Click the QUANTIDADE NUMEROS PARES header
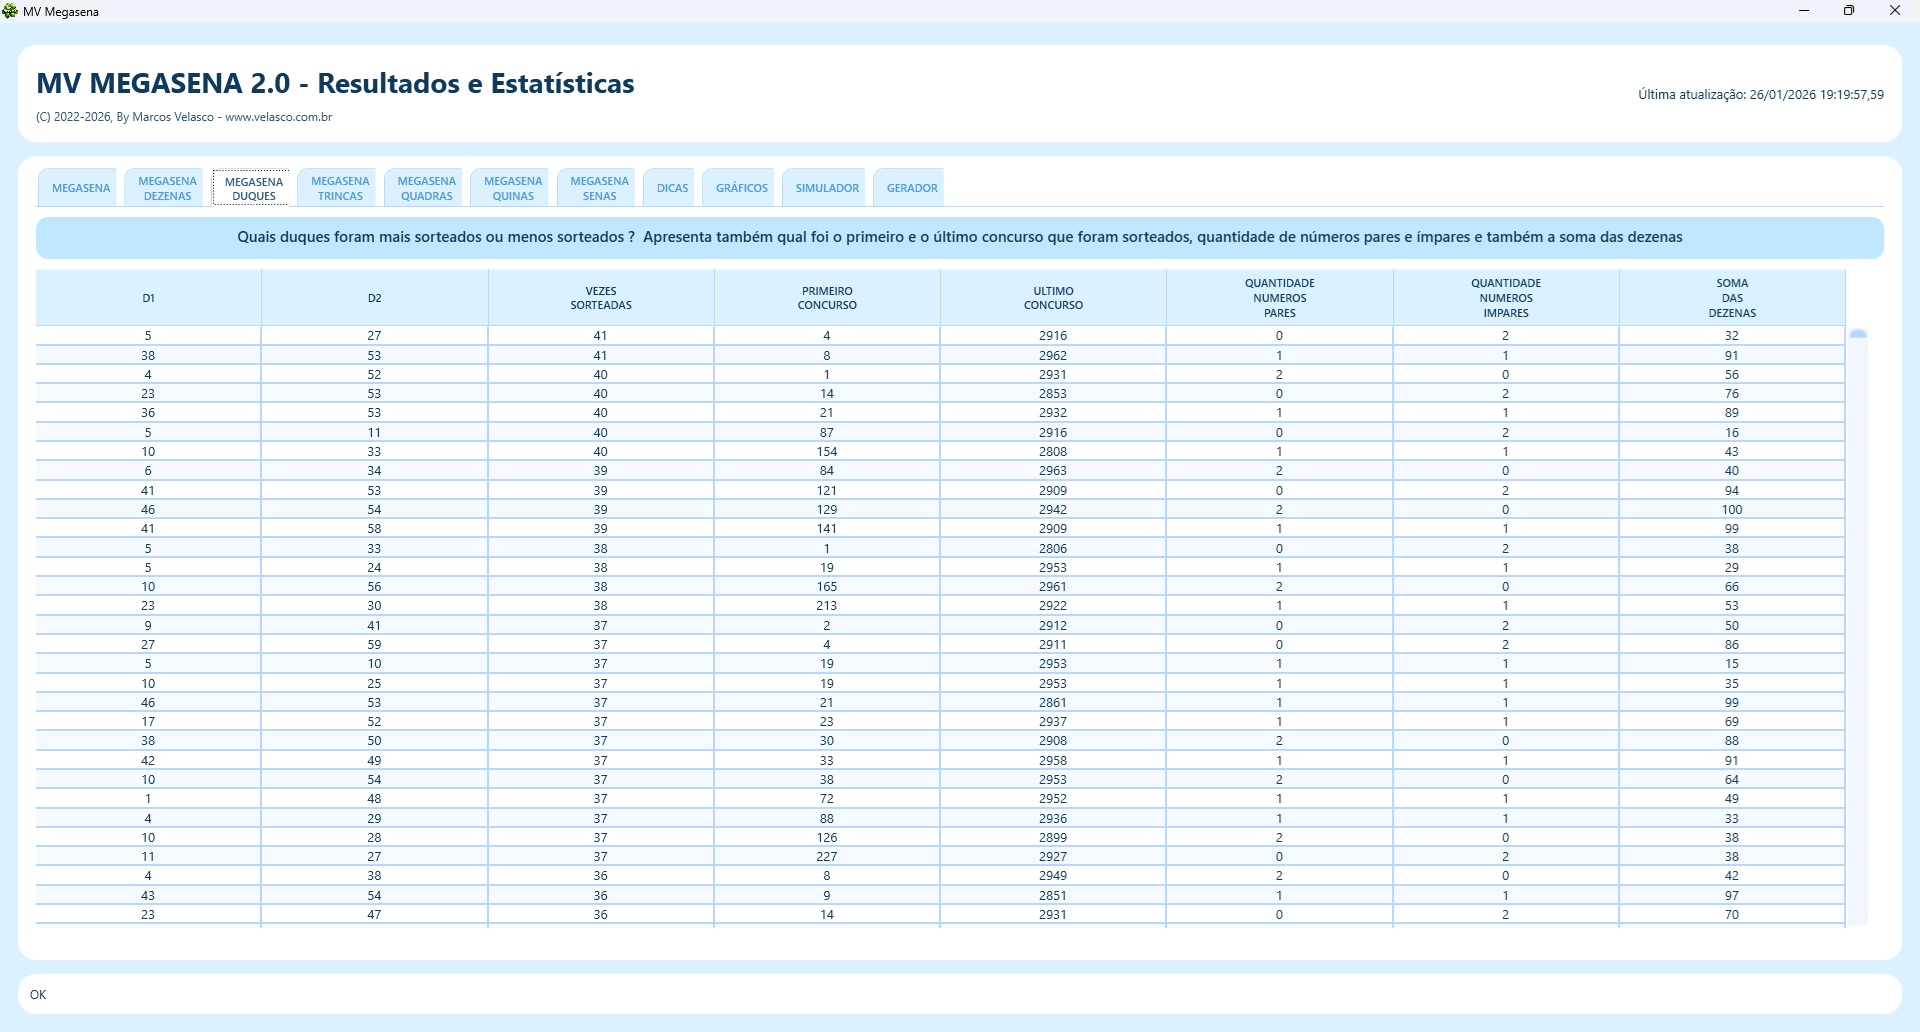This screenshot has width=1920, height=1032. click(1279, 298)
